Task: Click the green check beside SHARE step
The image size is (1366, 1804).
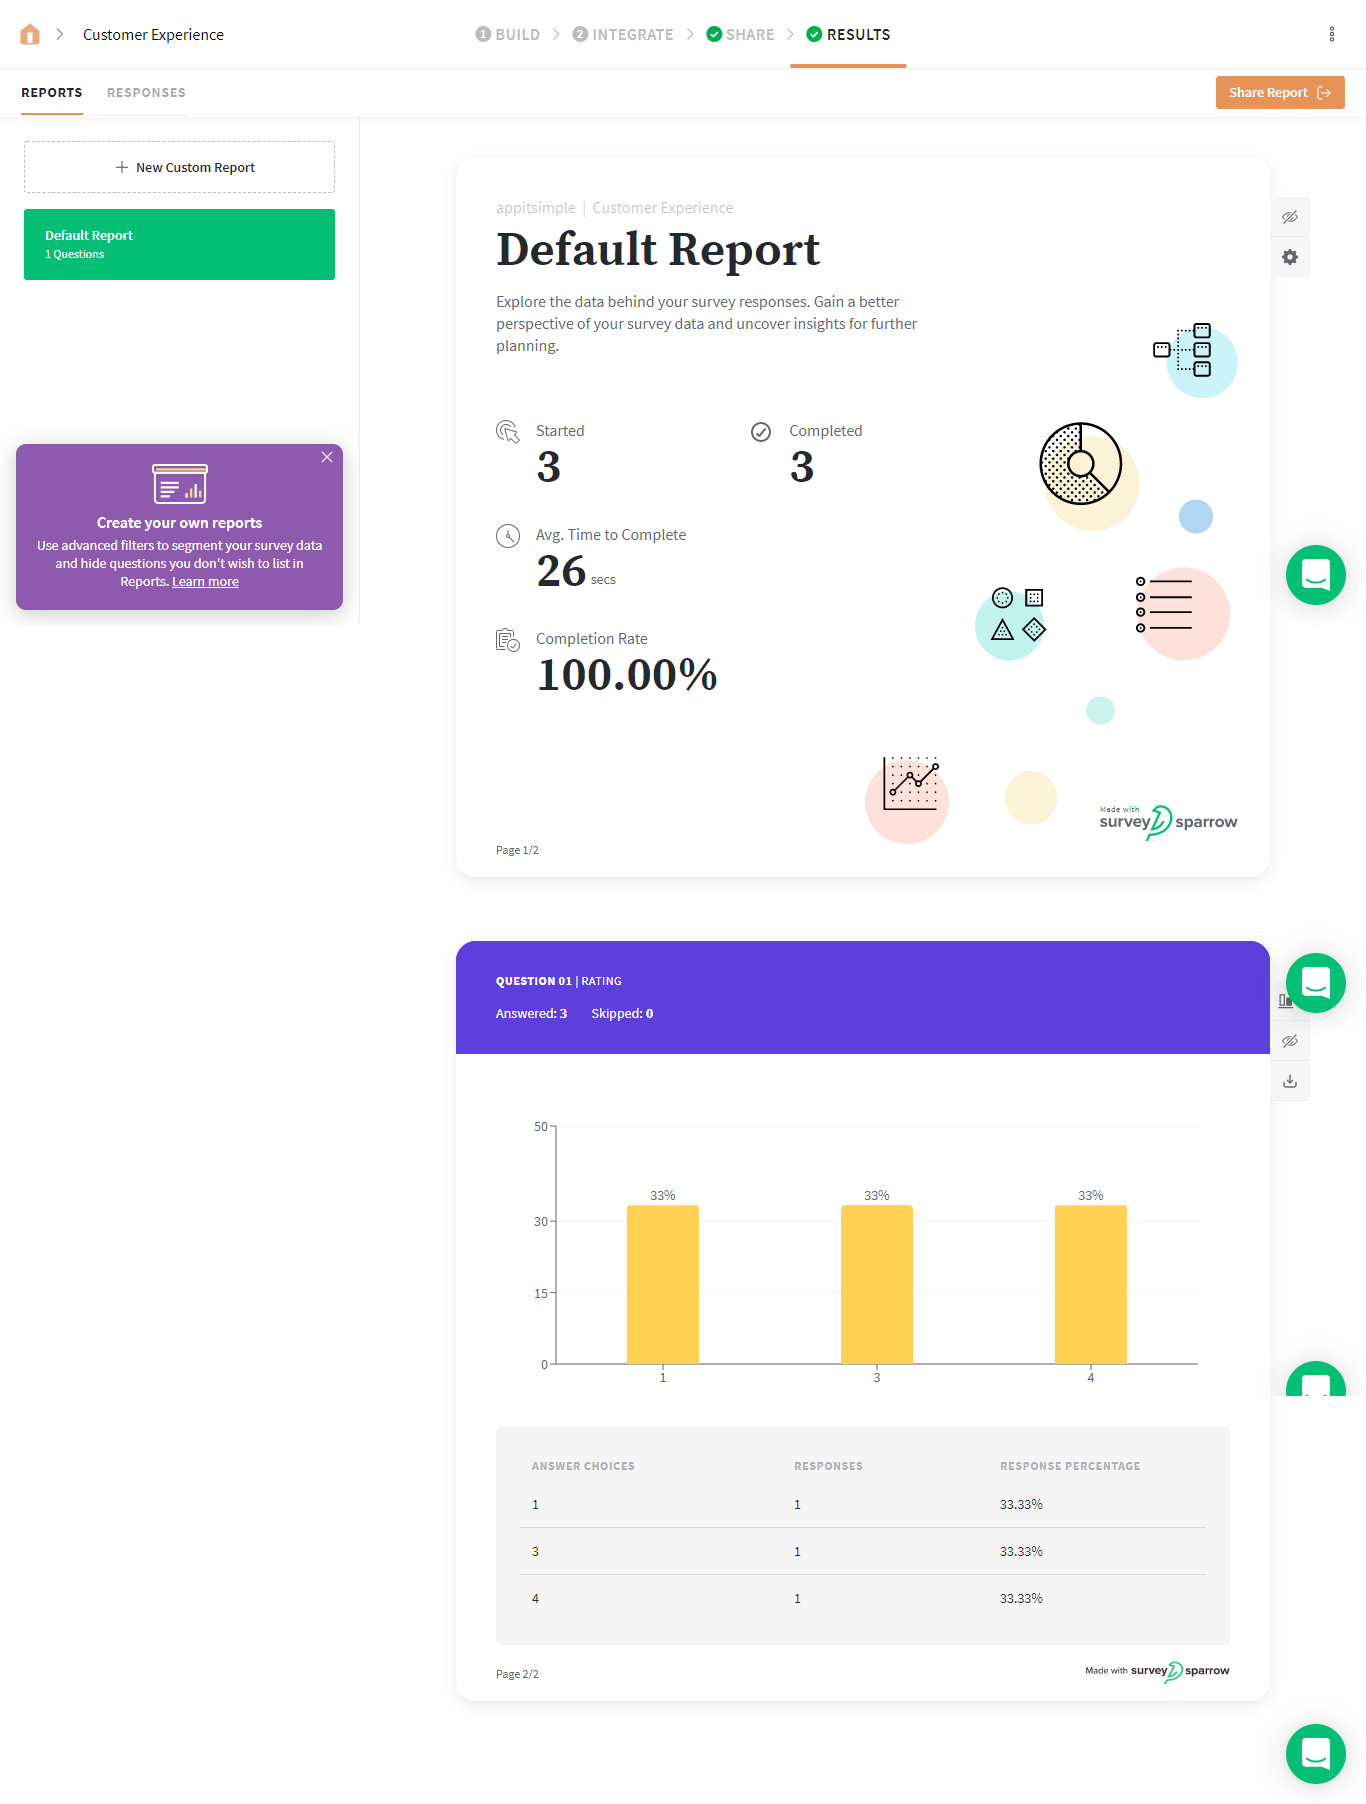Action: [x=714, y=35]
